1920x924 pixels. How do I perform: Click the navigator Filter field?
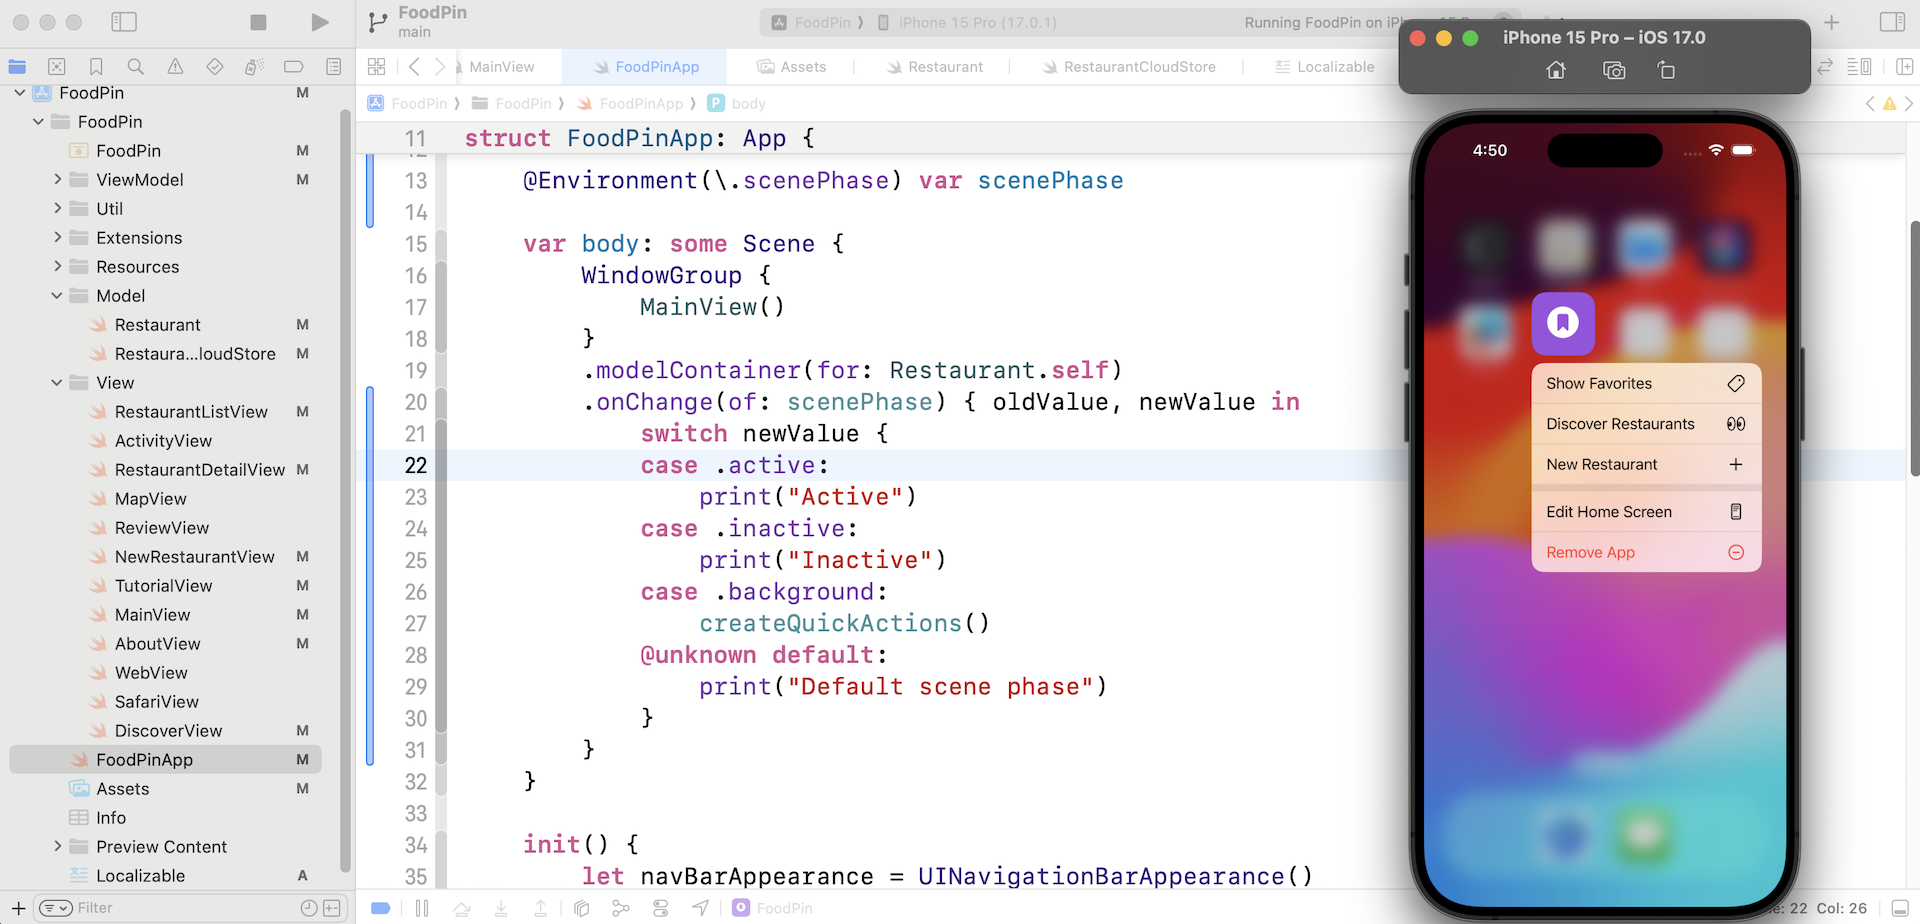[180, 908]
